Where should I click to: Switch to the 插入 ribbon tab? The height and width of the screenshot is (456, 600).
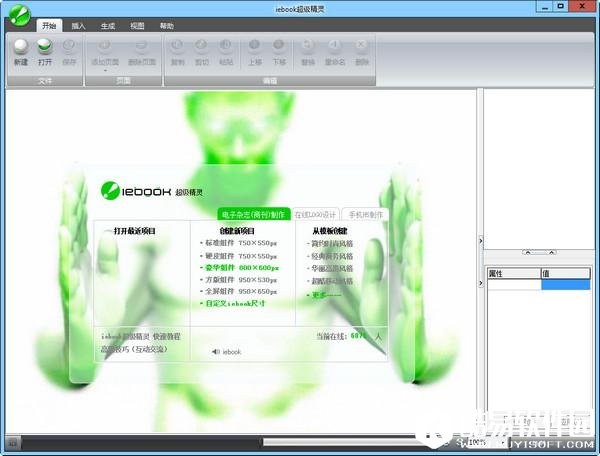click(78, 26)
